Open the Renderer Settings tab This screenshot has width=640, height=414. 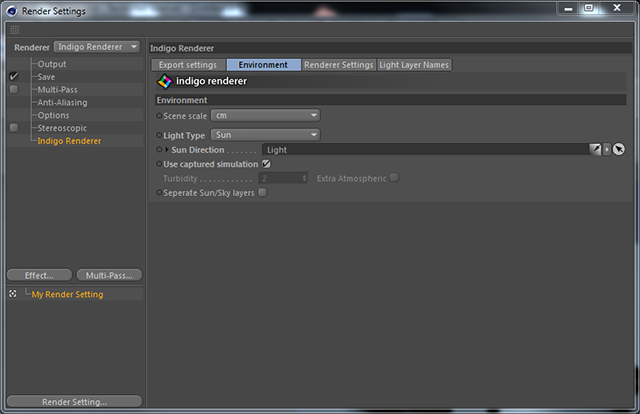(339, 65)
